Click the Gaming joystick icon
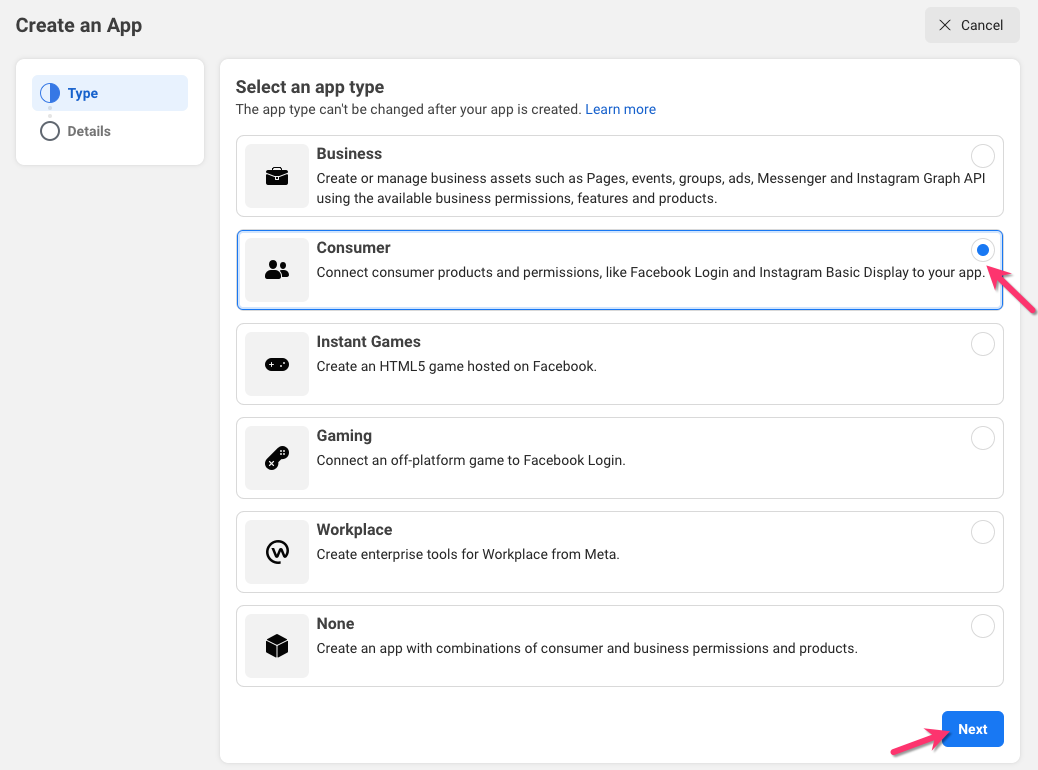 tap(277, 458)
